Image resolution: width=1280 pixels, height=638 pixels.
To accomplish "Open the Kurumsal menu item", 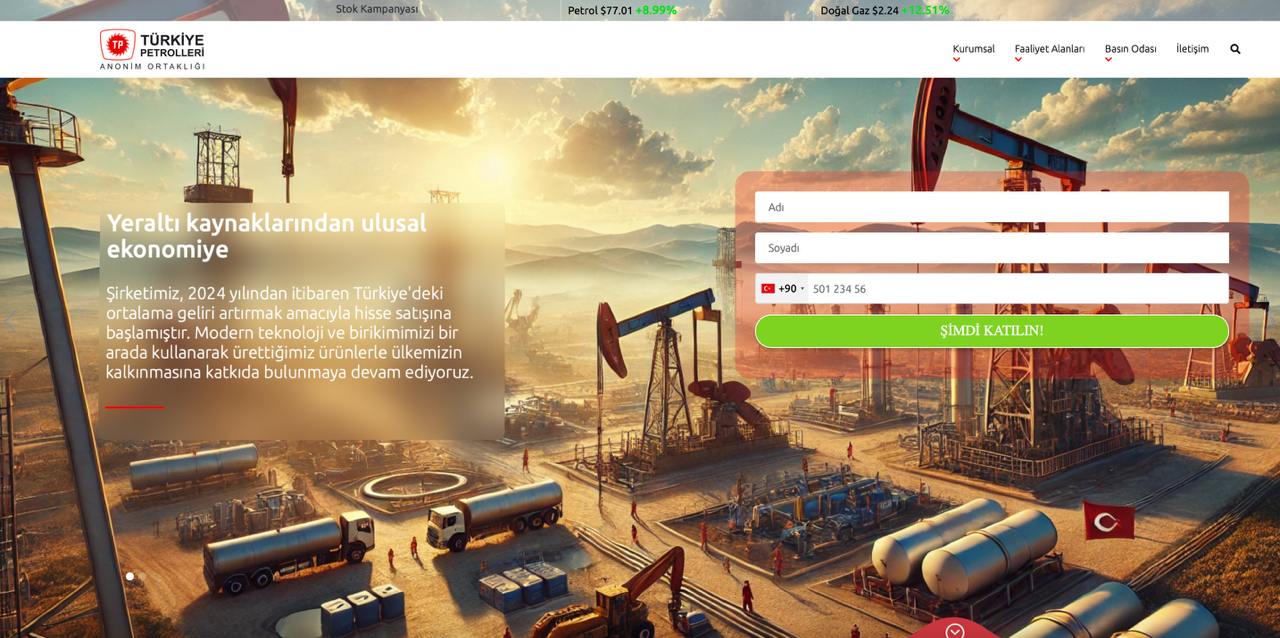I will (973, 48).
